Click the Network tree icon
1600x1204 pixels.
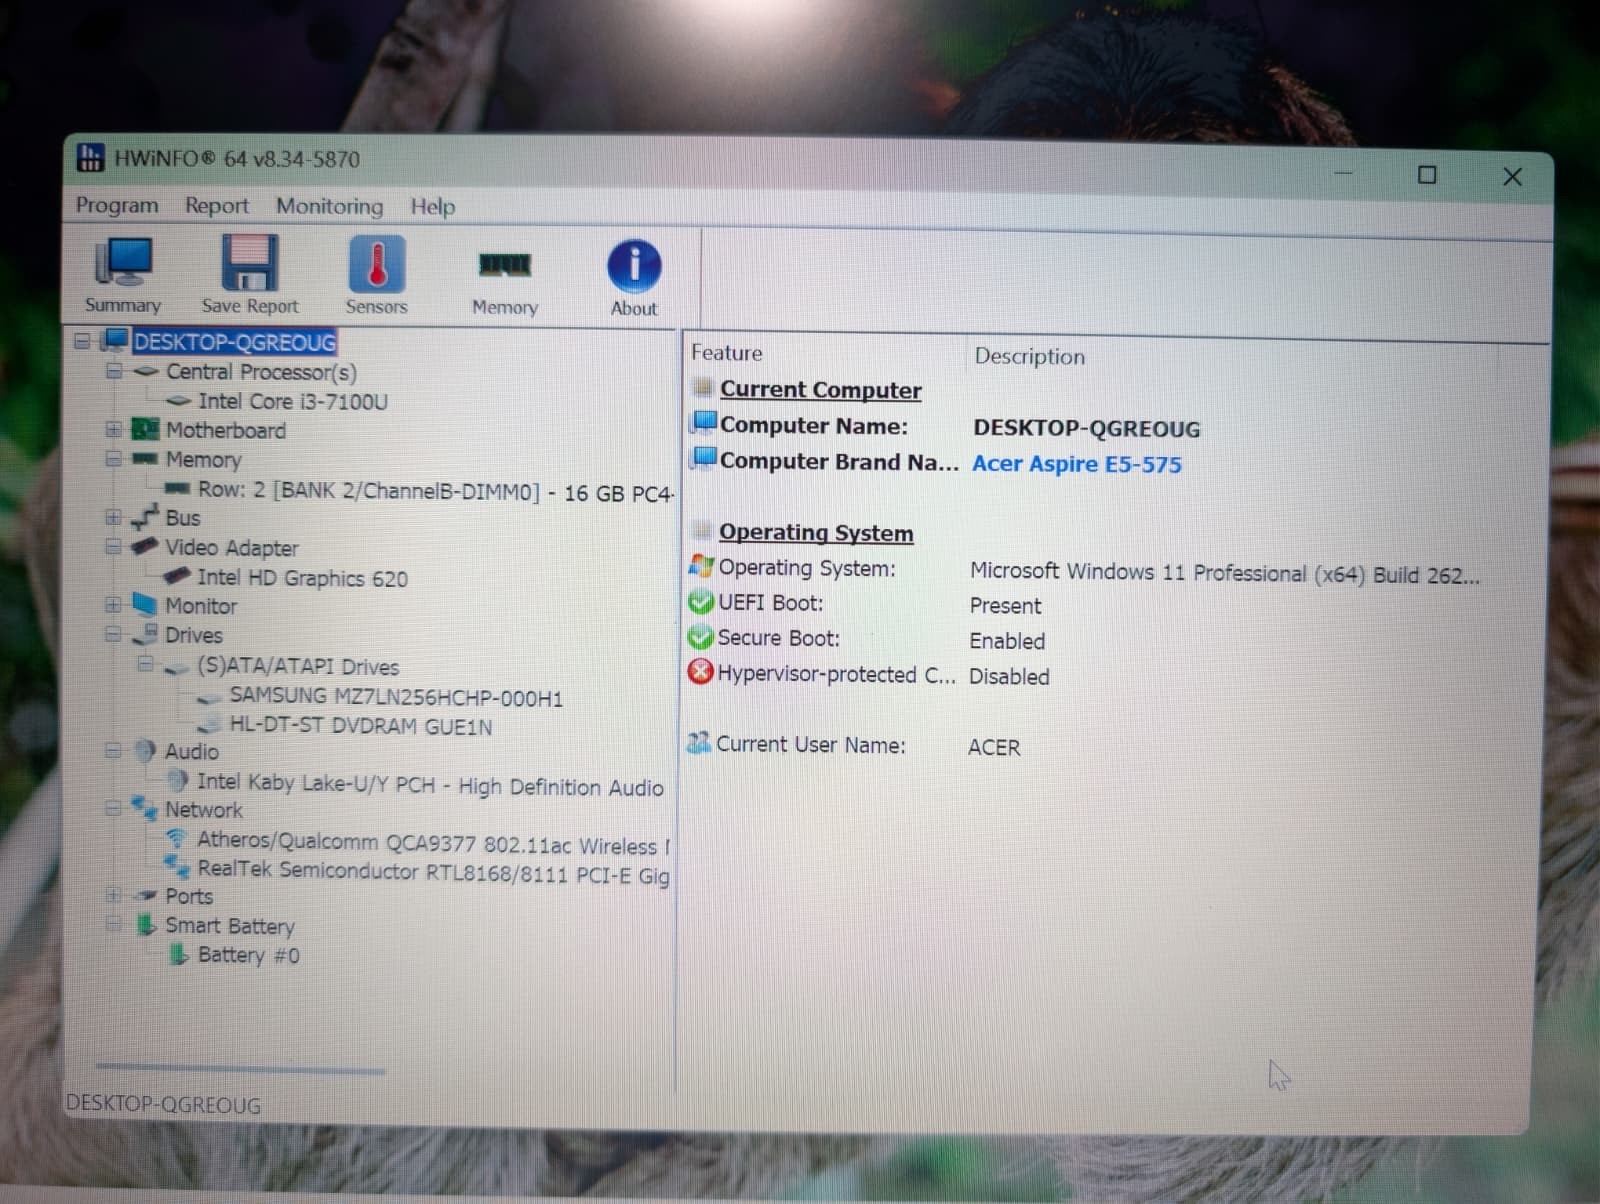coord(145,808)
